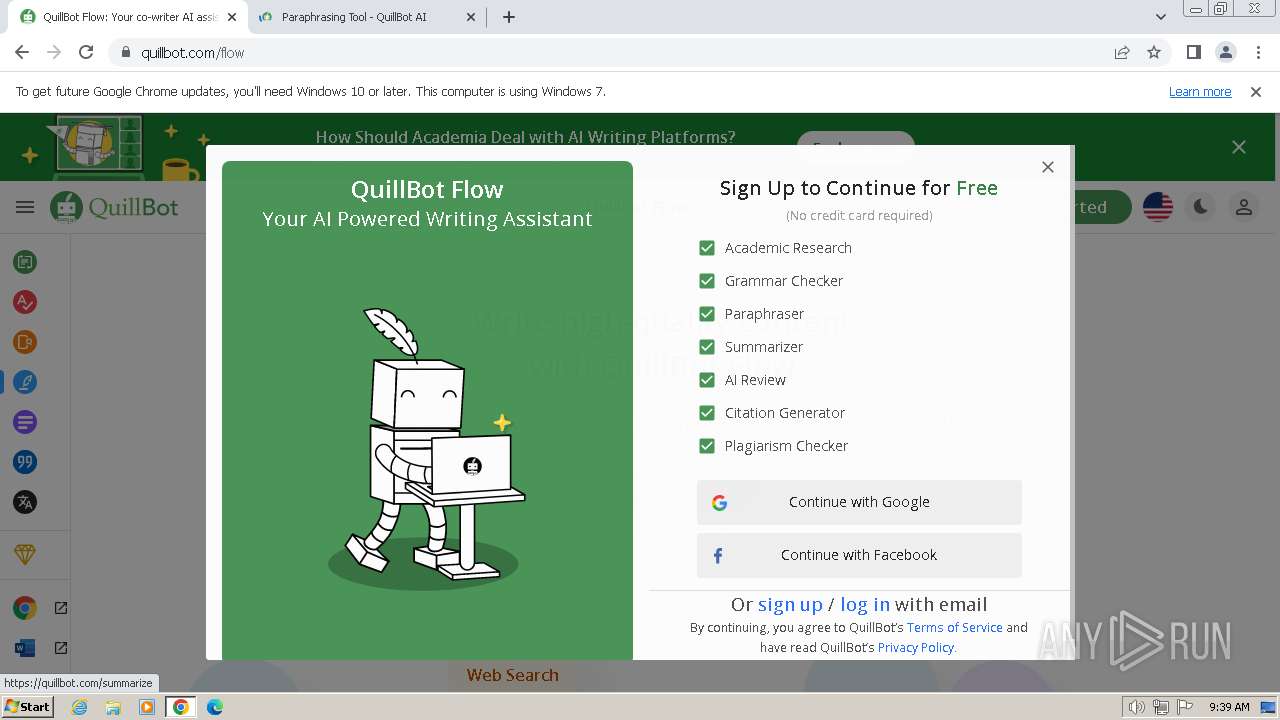The height and width of the screenshot is (720, 1280).
Task: Click the Premium diamond icon
Action: (x=25, y=554)
